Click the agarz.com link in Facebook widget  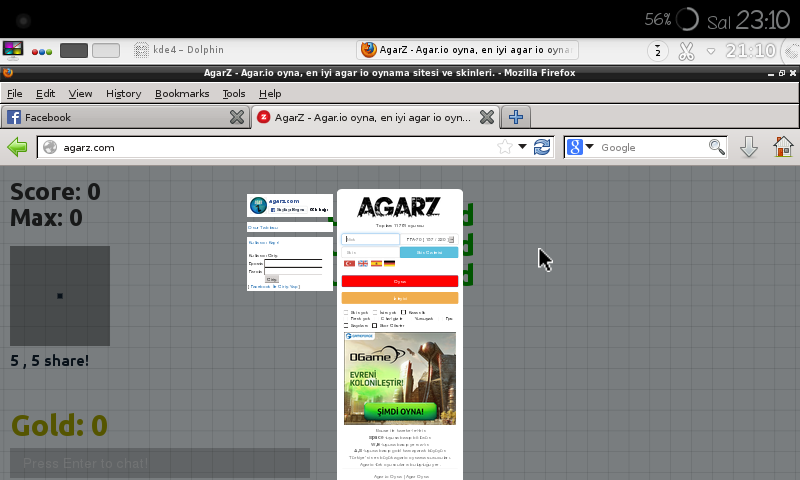tap(284, 201)
